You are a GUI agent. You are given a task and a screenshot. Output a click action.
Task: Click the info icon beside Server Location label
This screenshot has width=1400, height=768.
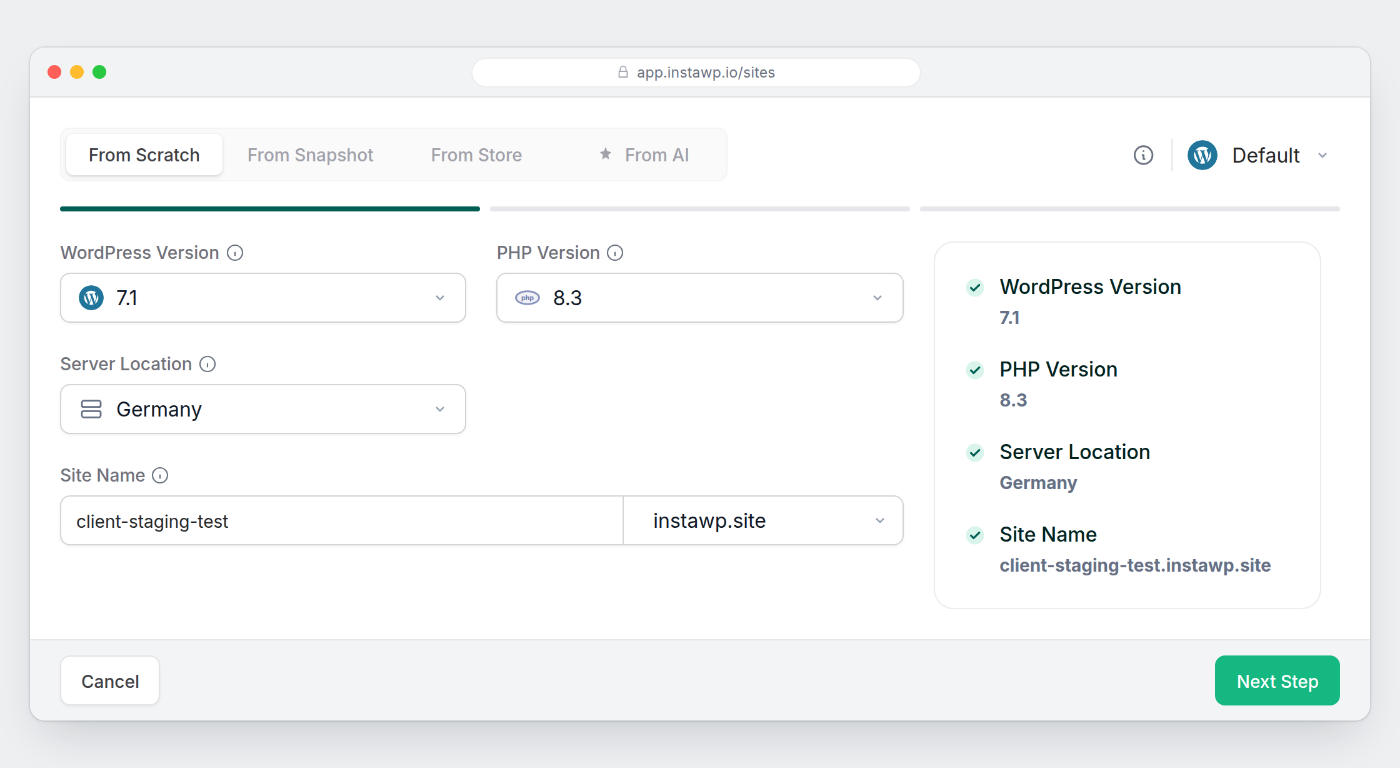pyautogui.click(x=208, y=364)
